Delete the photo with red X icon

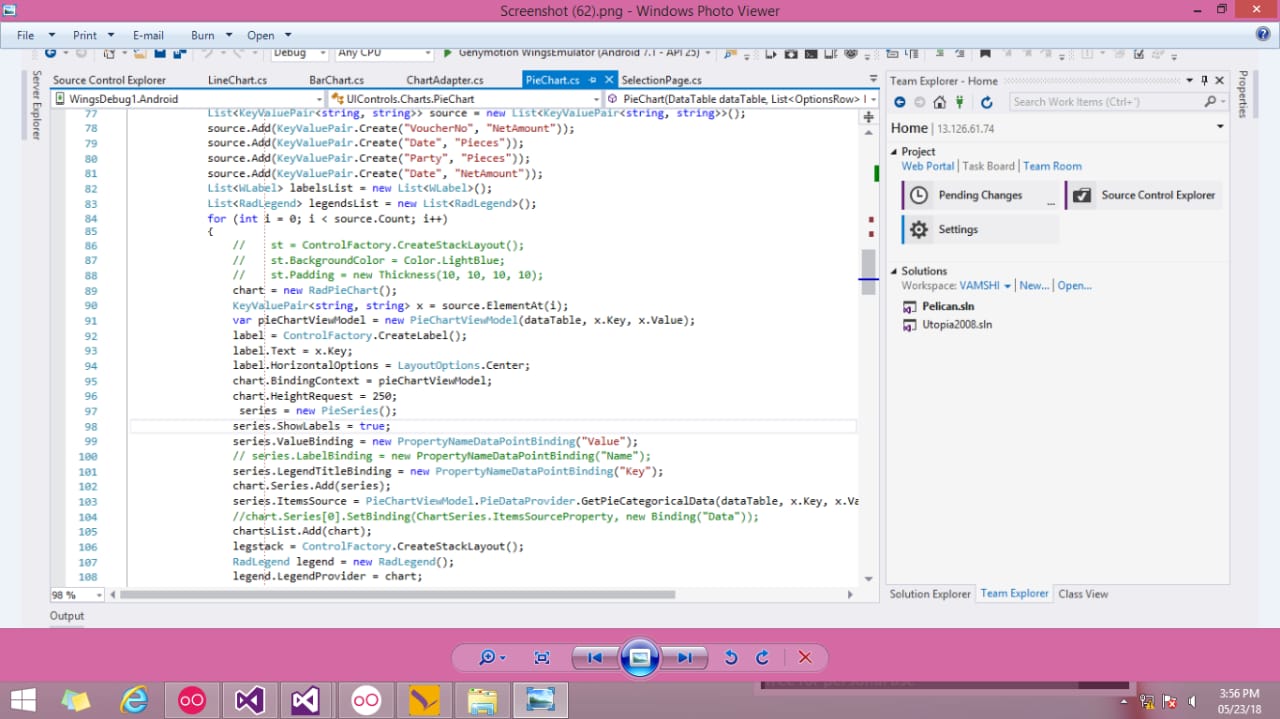[x=805, y=657]
